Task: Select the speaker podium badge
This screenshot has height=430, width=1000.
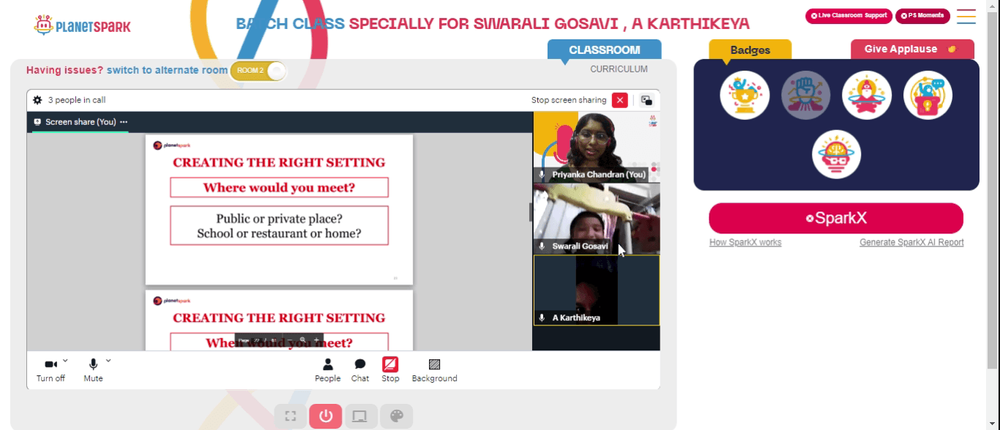Action: (928, 95)
